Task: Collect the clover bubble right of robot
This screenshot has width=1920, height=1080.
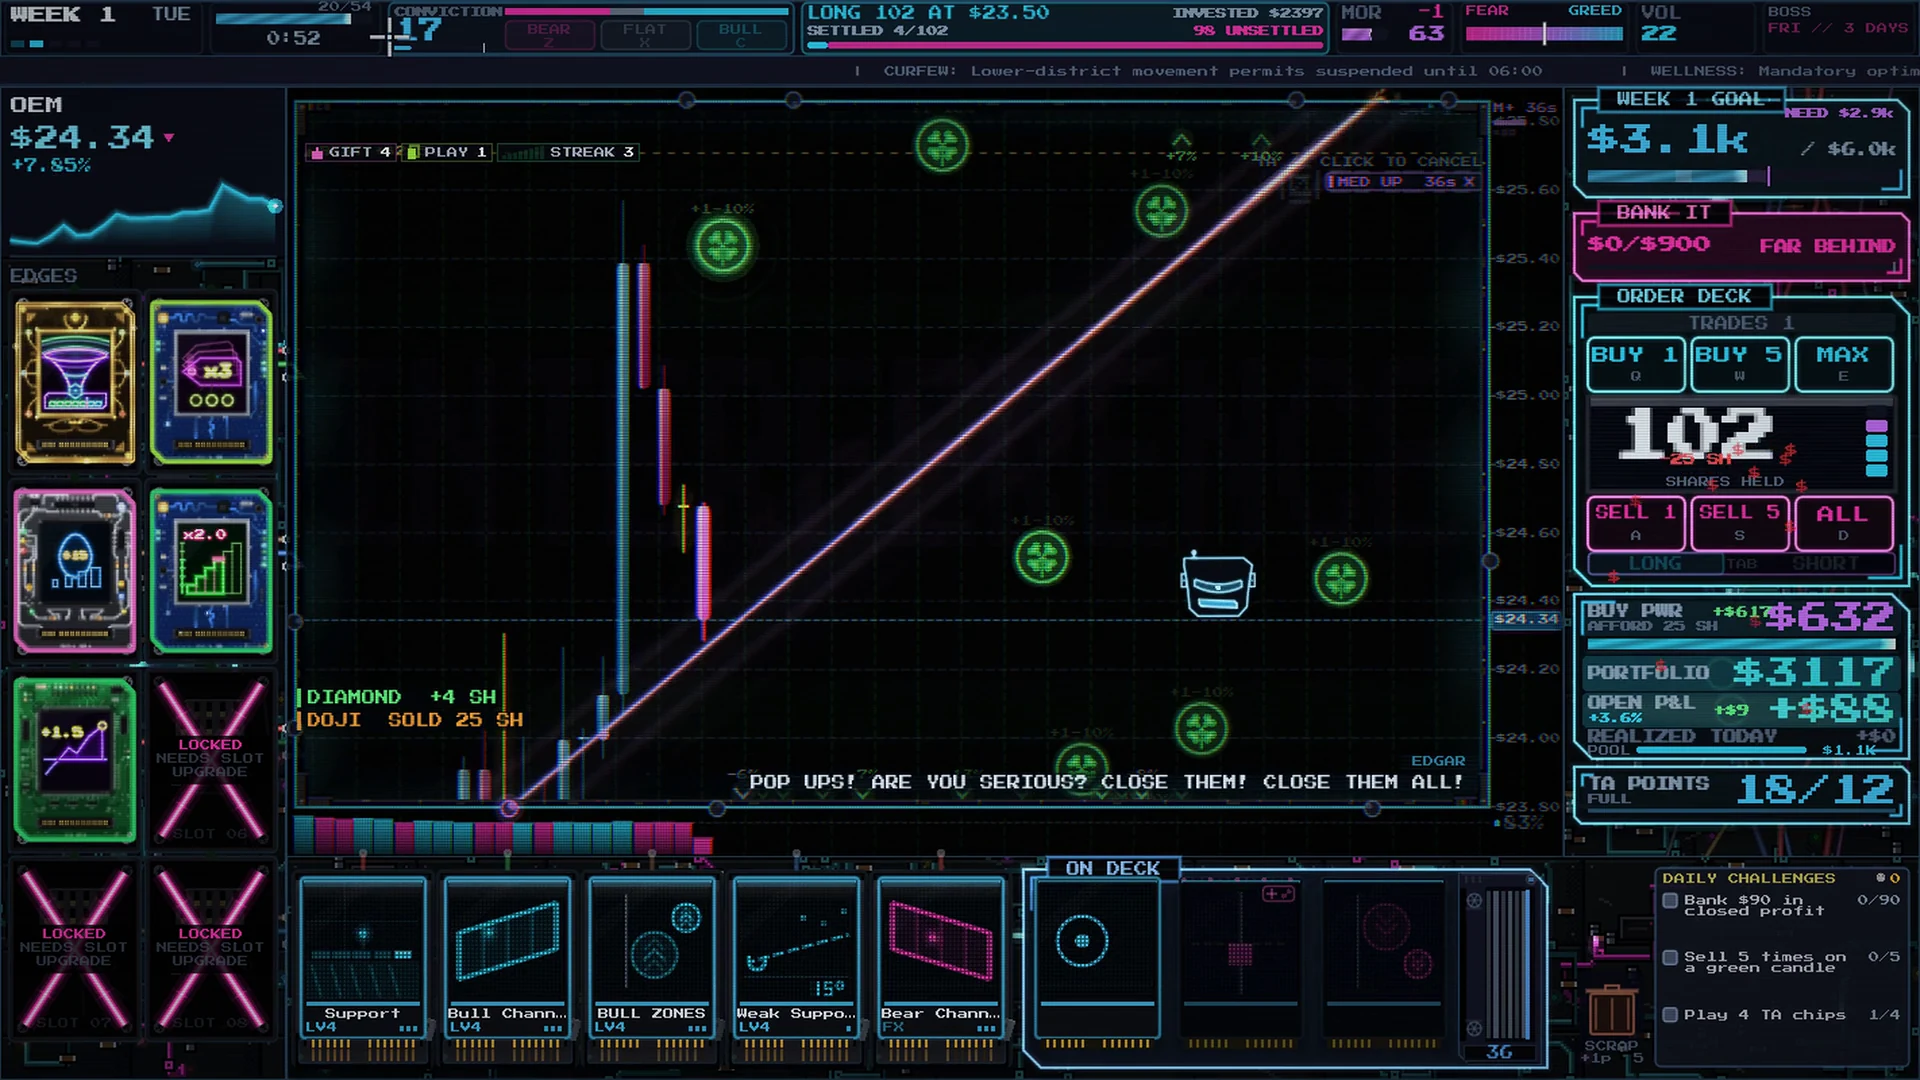Action: [1341, 578]
